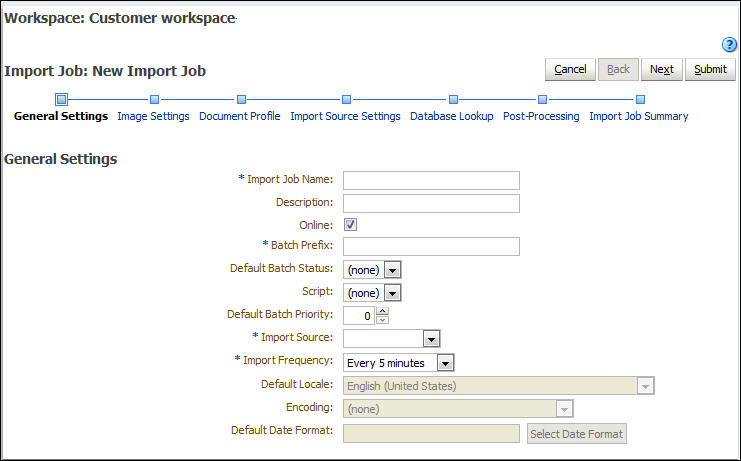The image size is (741, 461).
Task: Decrease Default Batch Priority with down arrow
Action: click(x=382, y=320)
